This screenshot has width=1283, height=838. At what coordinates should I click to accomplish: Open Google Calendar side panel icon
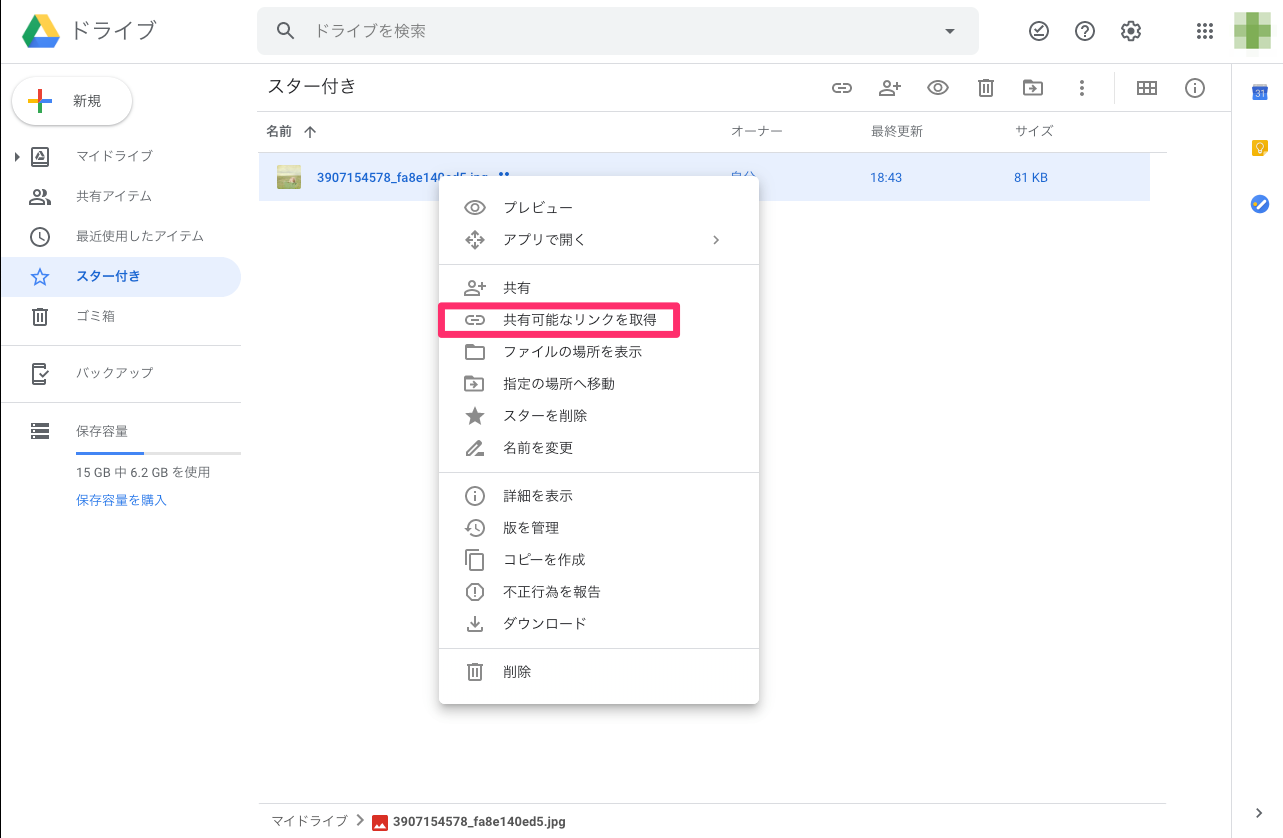coord(1260,92)
